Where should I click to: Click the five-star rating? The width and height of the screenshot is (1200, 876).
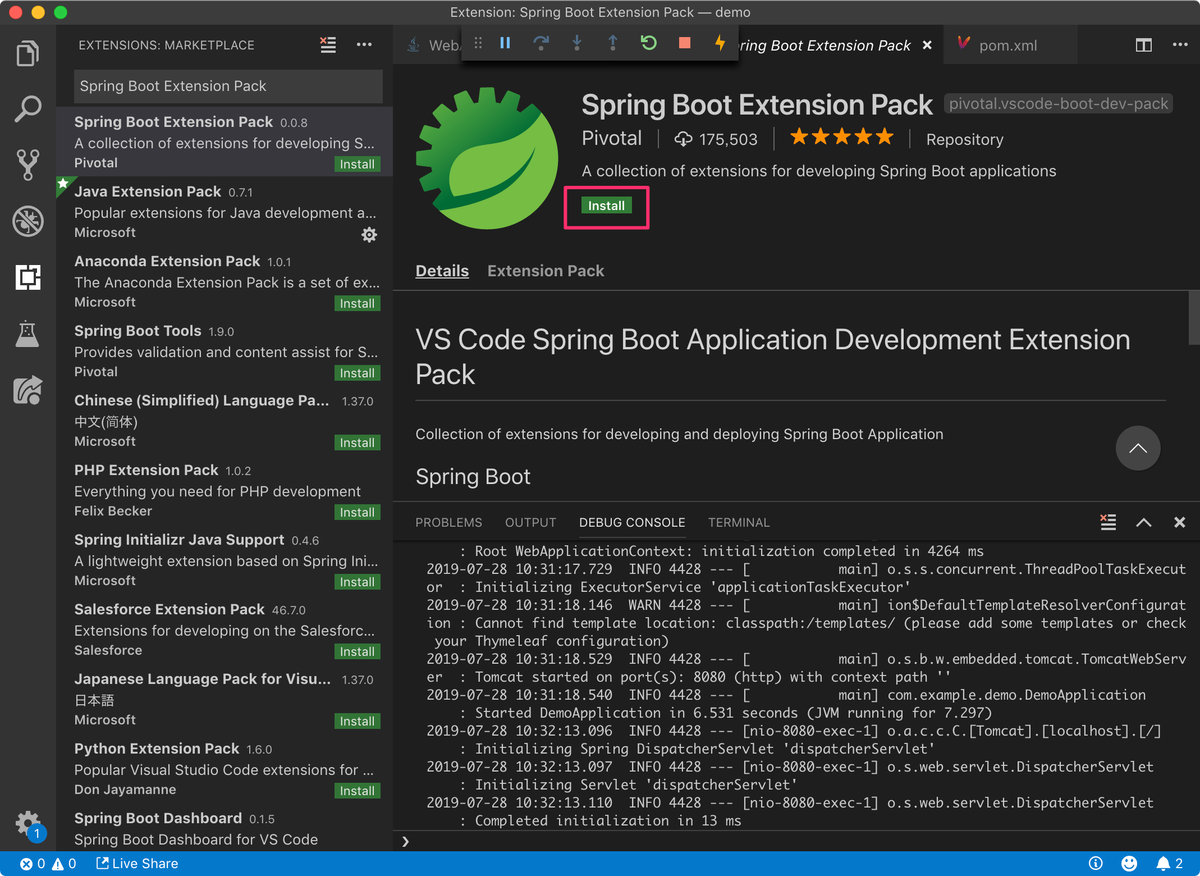[x=842, y=137]
